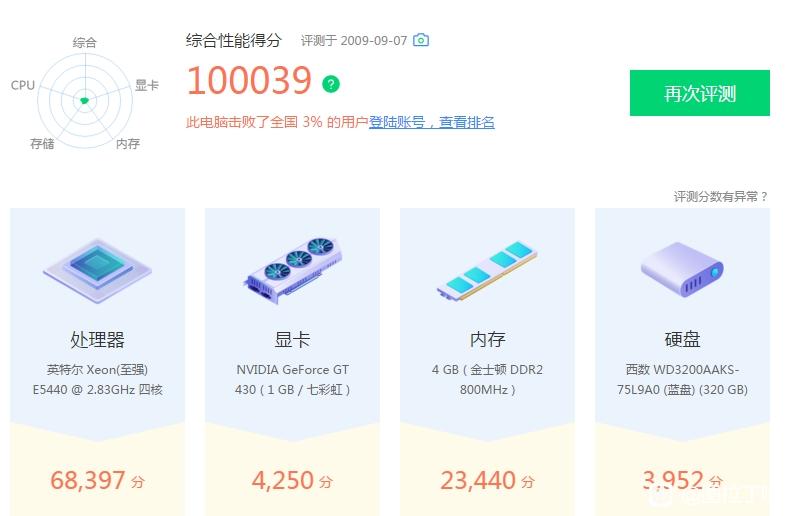Click the memory stick icon

pos(487,271)
